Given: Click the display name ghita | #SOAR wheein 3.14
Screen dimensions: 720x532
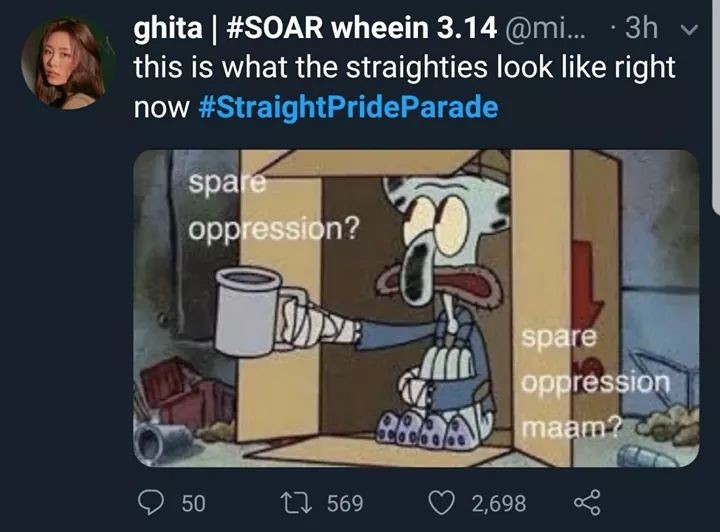Looking at the screenshot, I should coord(315,28).
